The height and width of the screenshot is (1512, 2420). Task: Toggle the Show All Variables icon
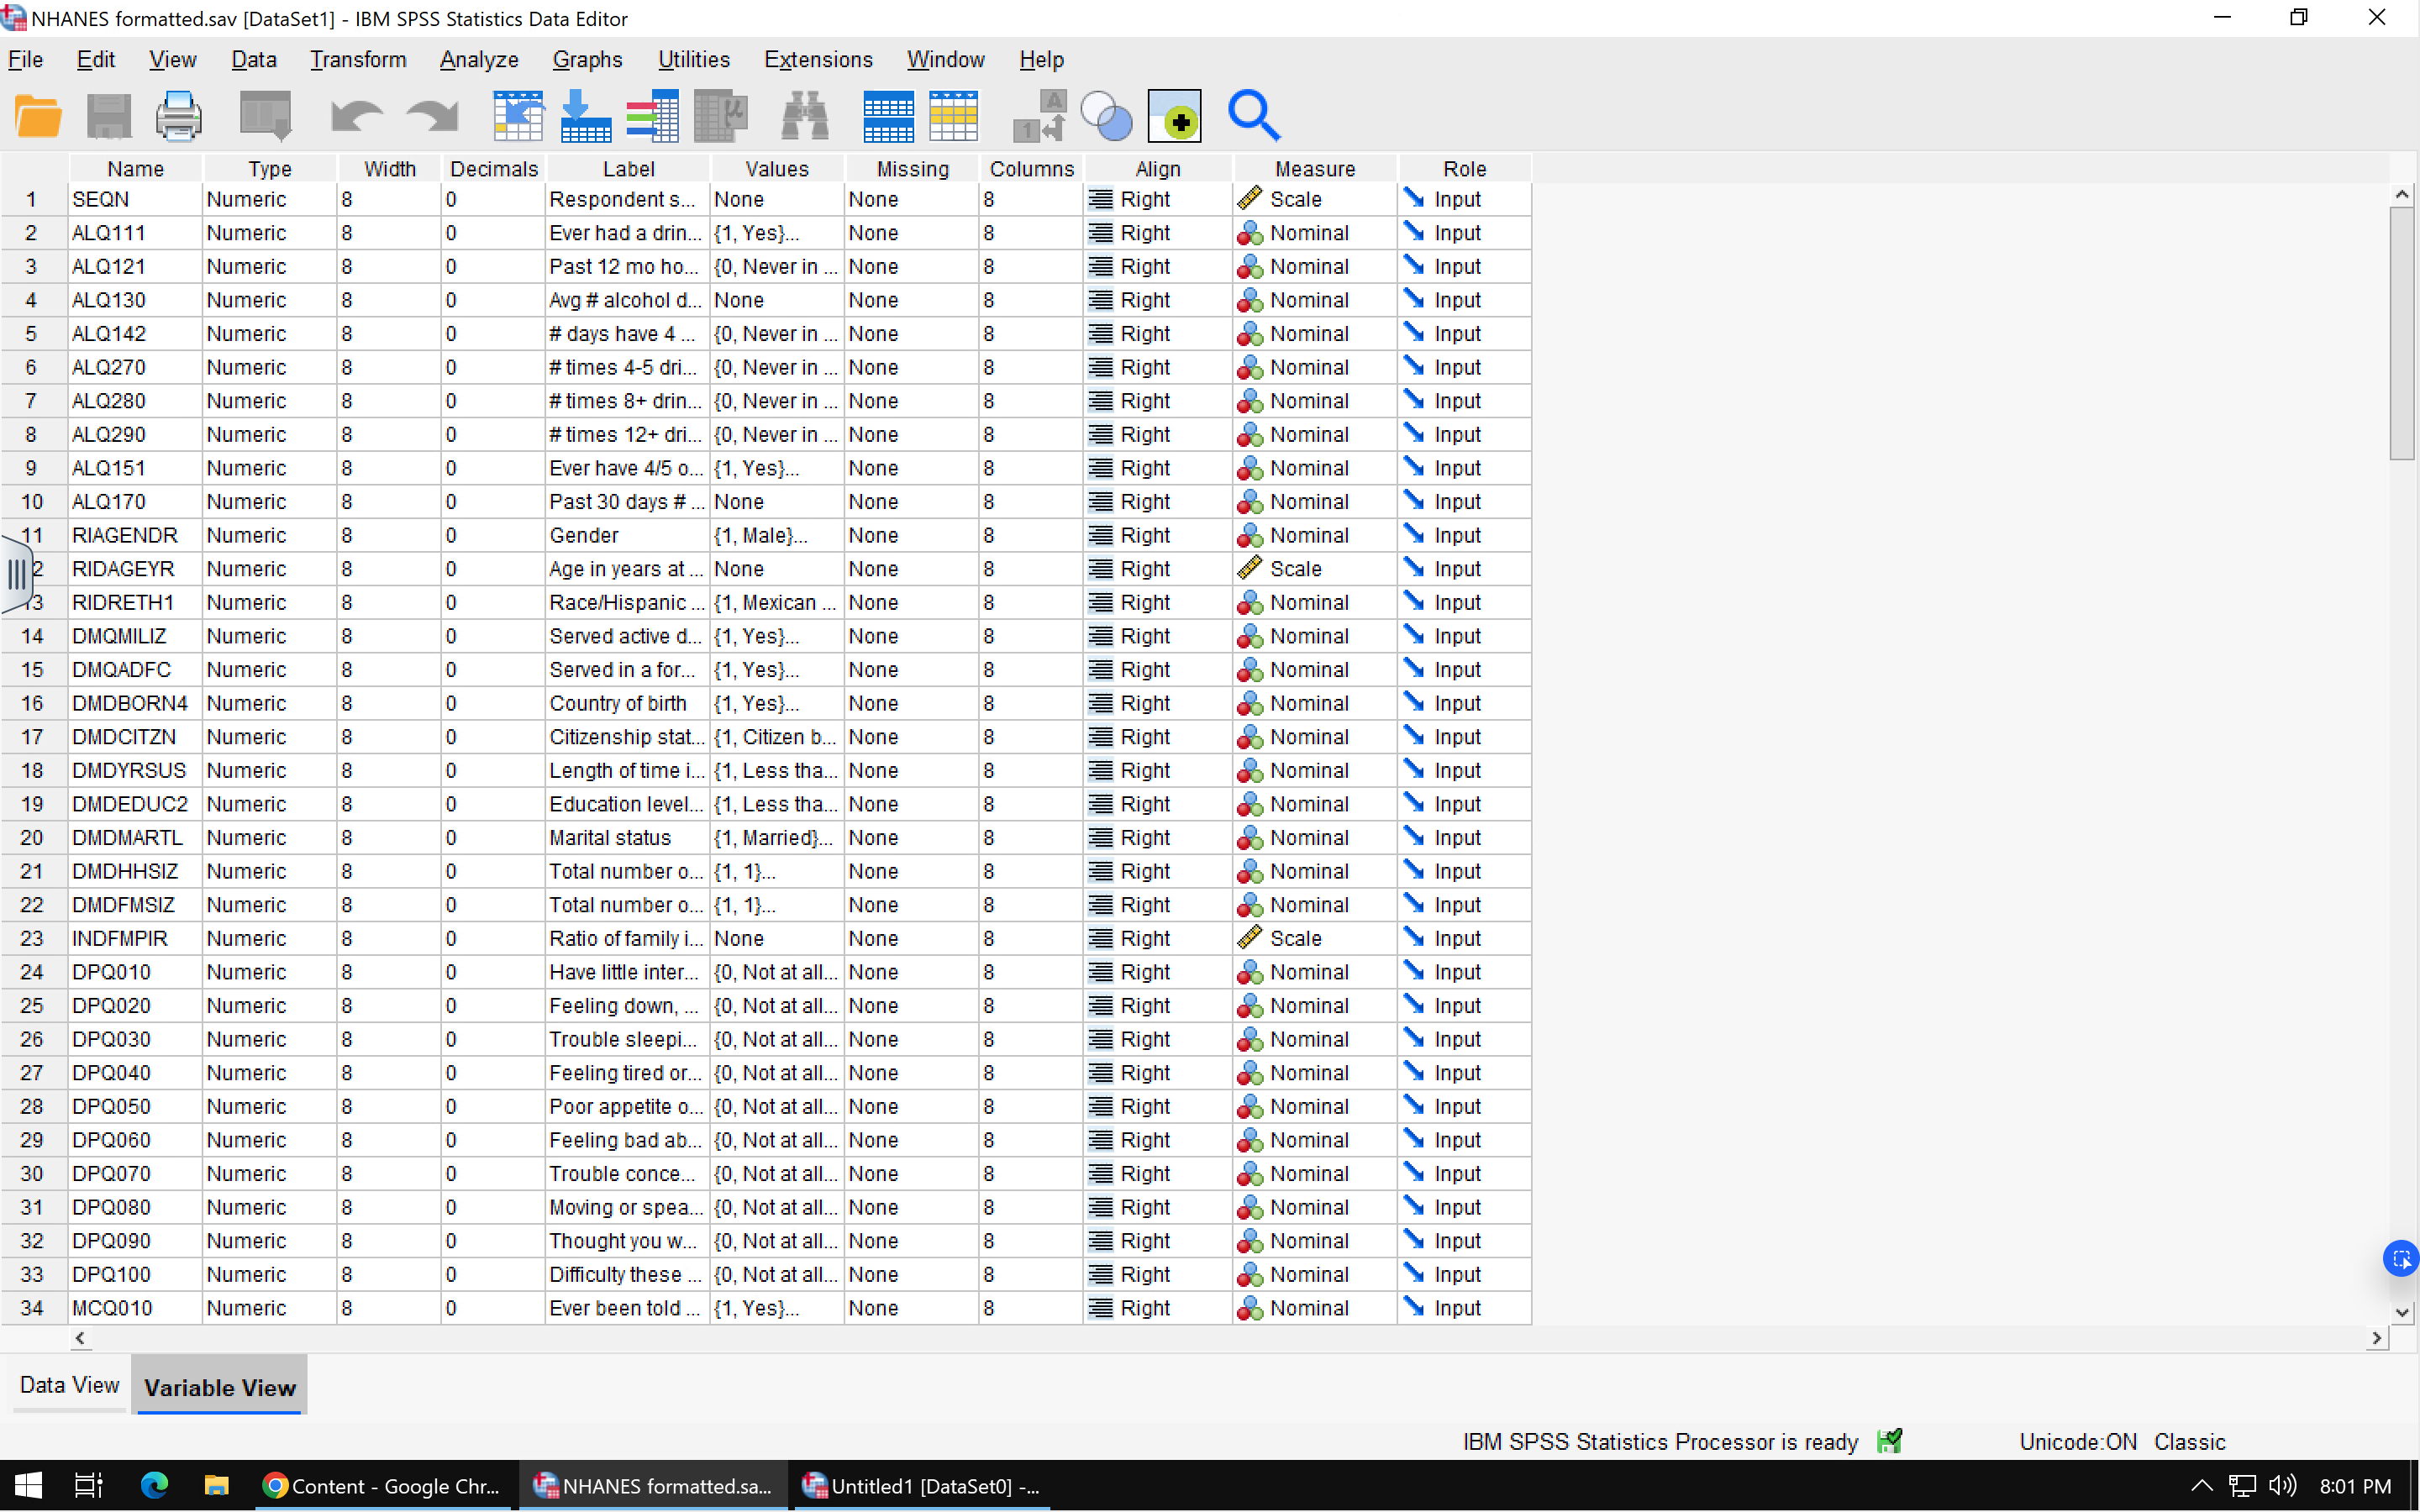(x=1174, y=117)
